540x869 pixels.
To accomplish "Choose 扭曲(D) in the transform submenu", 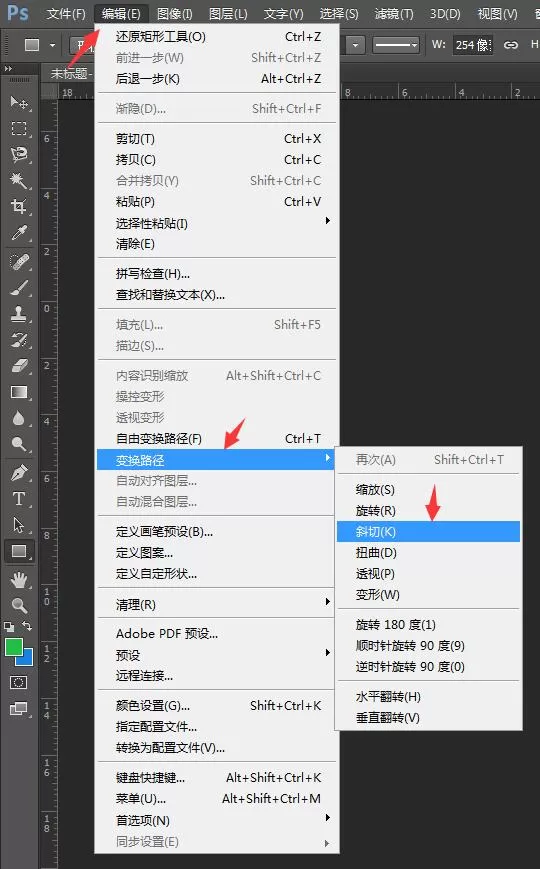I will point(429,553).
